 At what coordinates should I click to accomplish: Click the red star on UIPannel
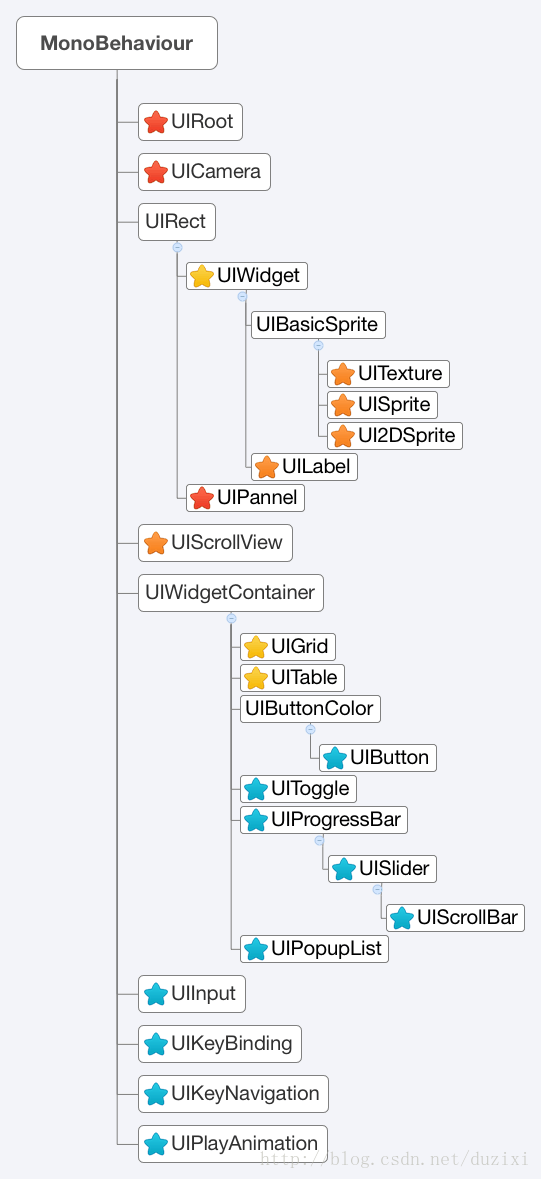pyautogui.click(x=202, y=497)
